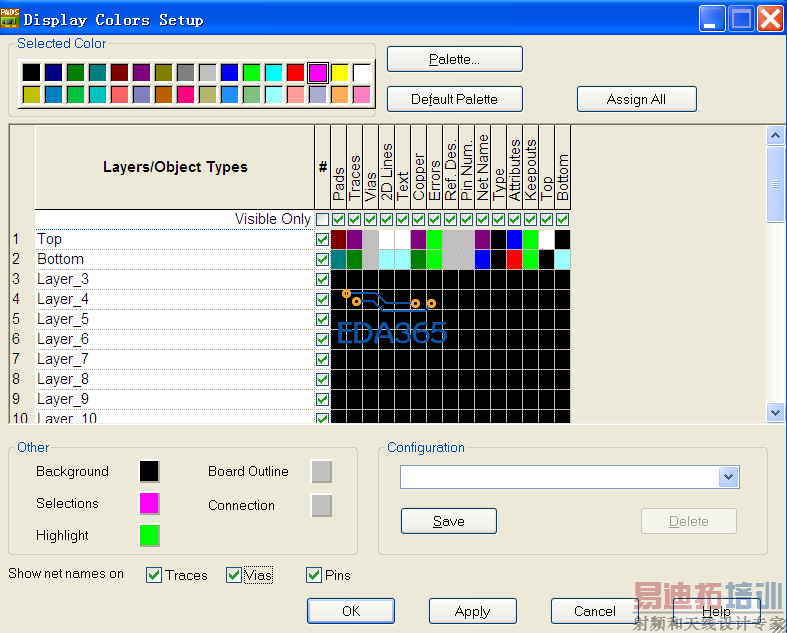Change the Highlight color swatch
This screenshot has height=633, width=787.
[x=149, y=536]
